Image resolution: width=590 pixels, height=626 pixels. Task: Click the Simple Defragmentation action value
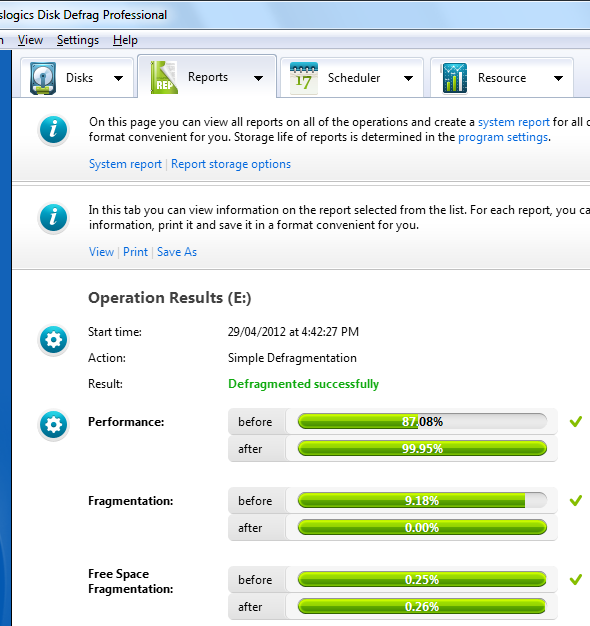click(292, 358)
